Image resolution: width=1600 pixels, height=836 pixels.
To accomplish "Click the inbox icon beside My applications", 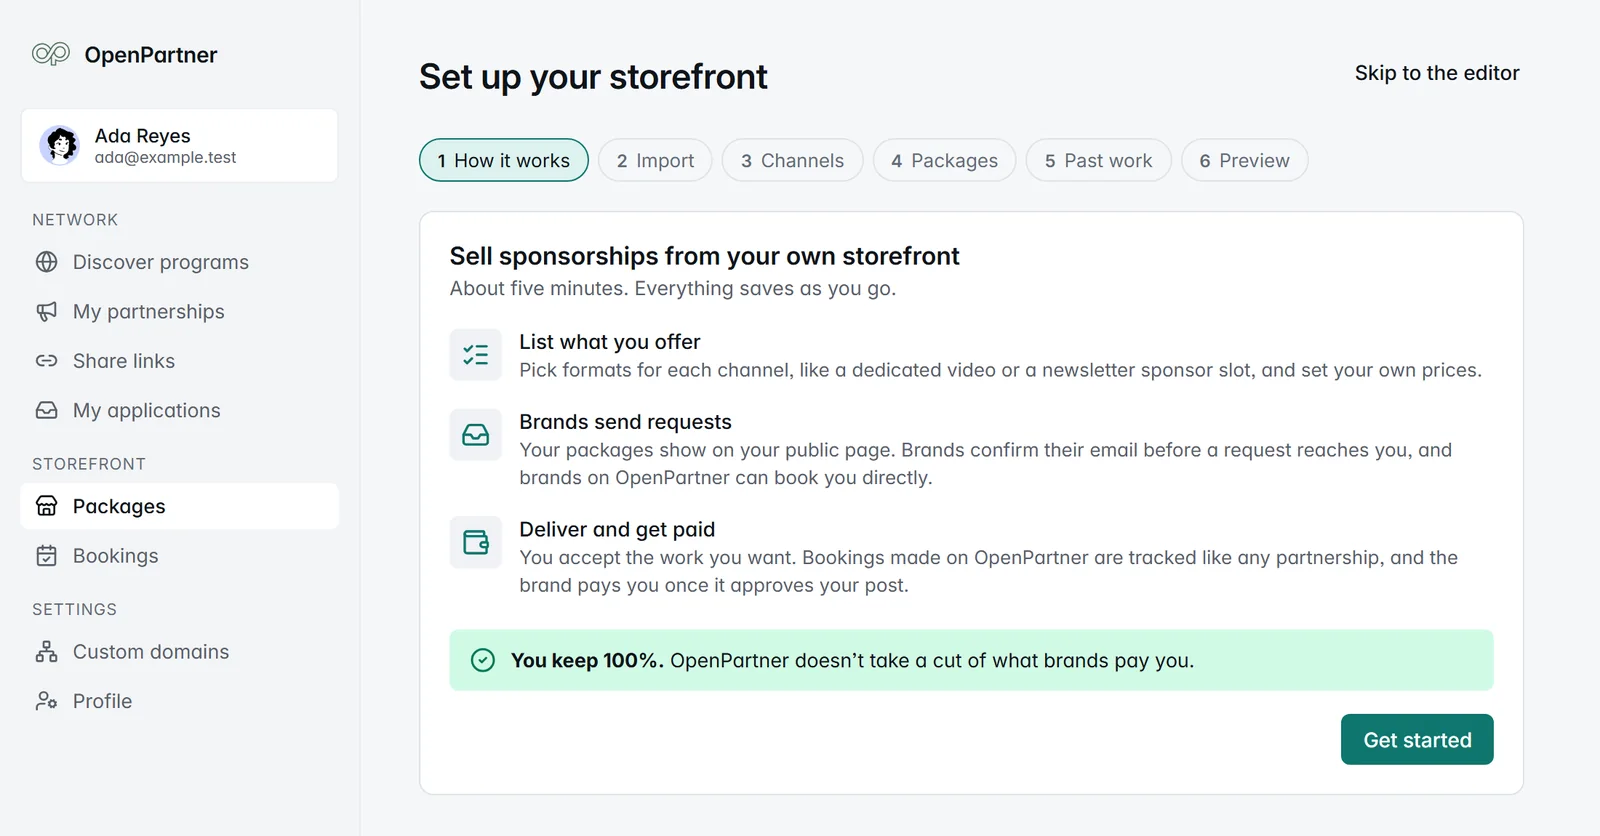I will 47,410.
